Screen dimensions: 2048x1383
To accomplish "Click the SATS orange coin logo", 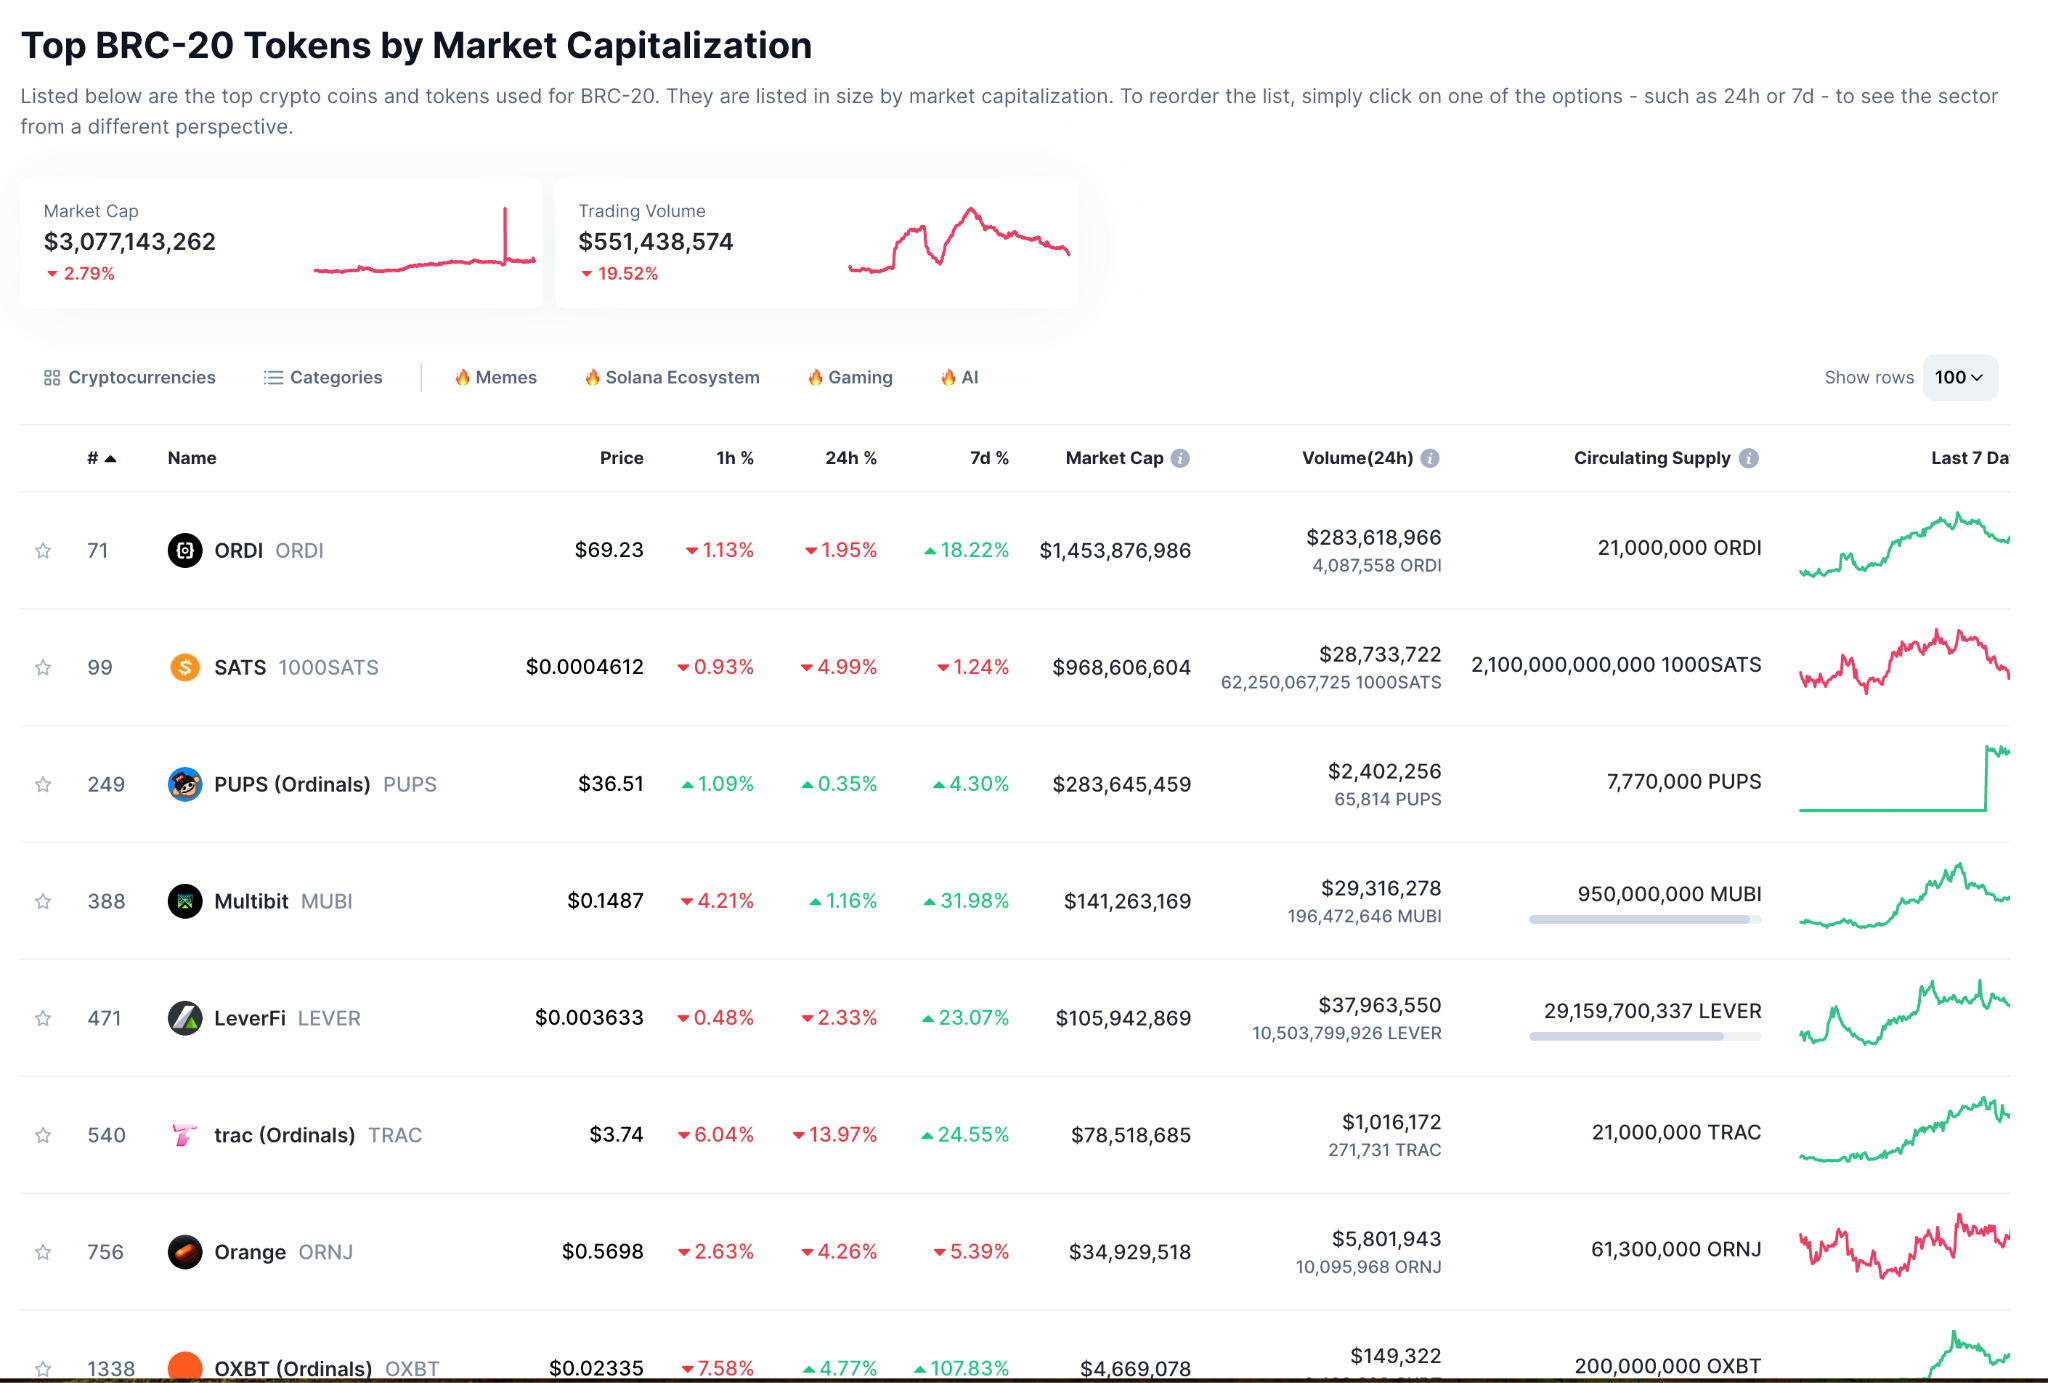I will pyautogui.click(x=185, y=667).
